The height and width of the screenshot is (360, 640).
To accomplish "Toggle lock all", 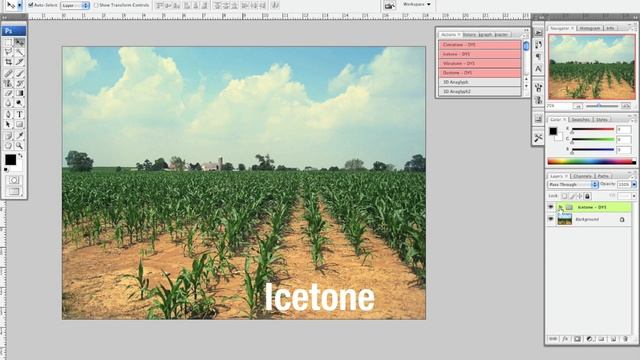I will [x=587, y=196].
